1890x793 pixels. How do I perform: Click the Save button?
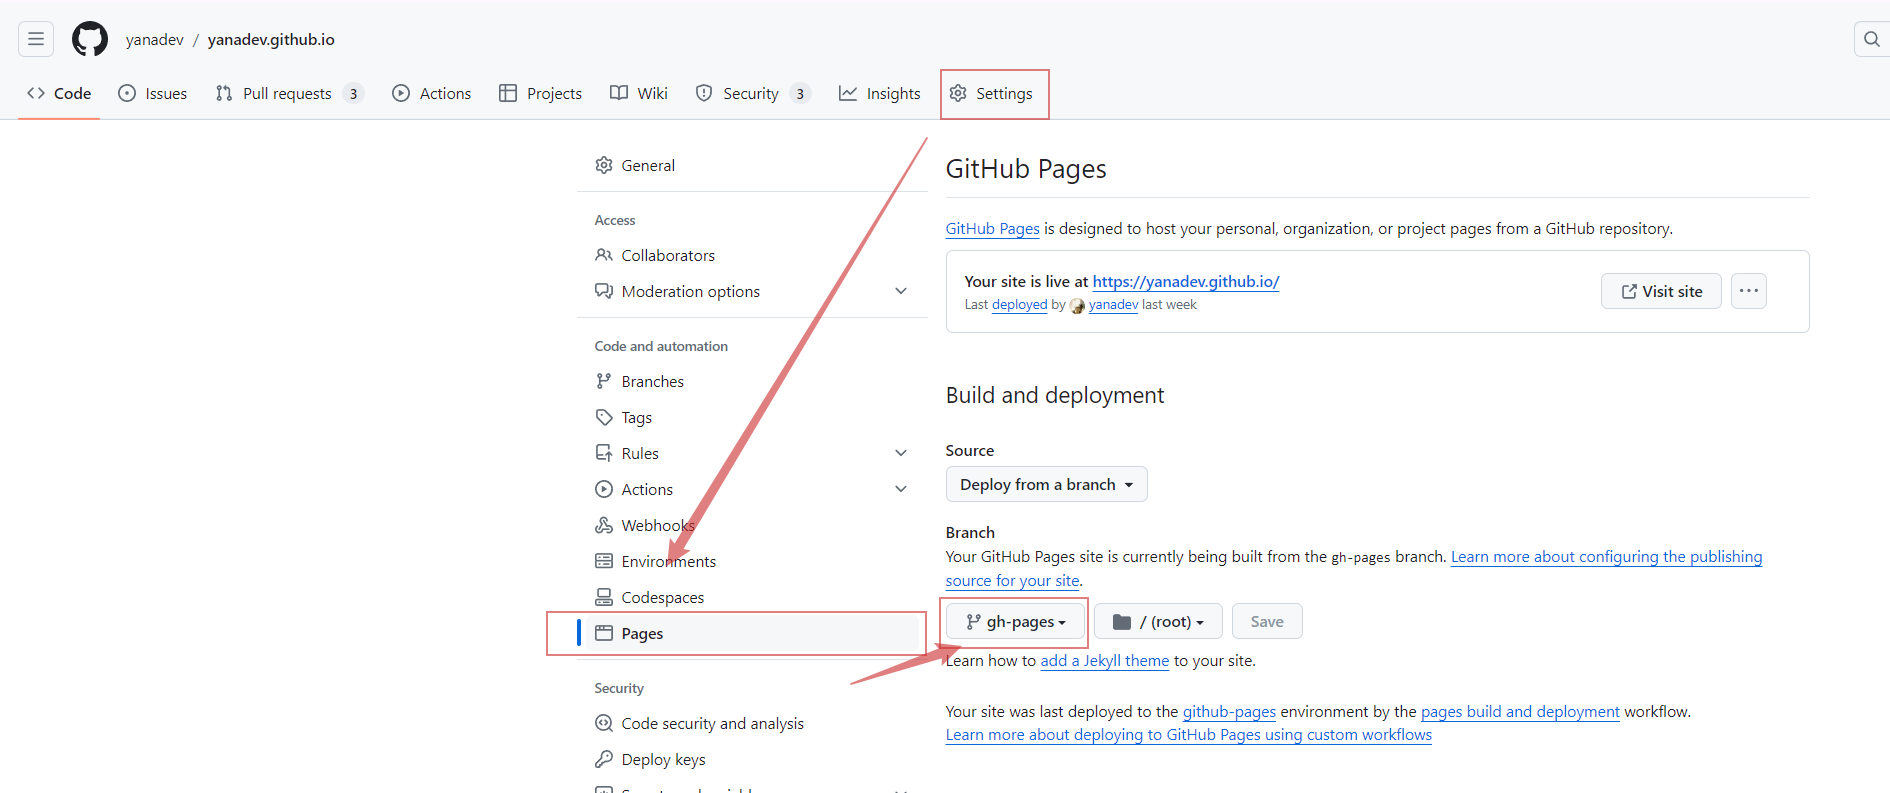1267,621
